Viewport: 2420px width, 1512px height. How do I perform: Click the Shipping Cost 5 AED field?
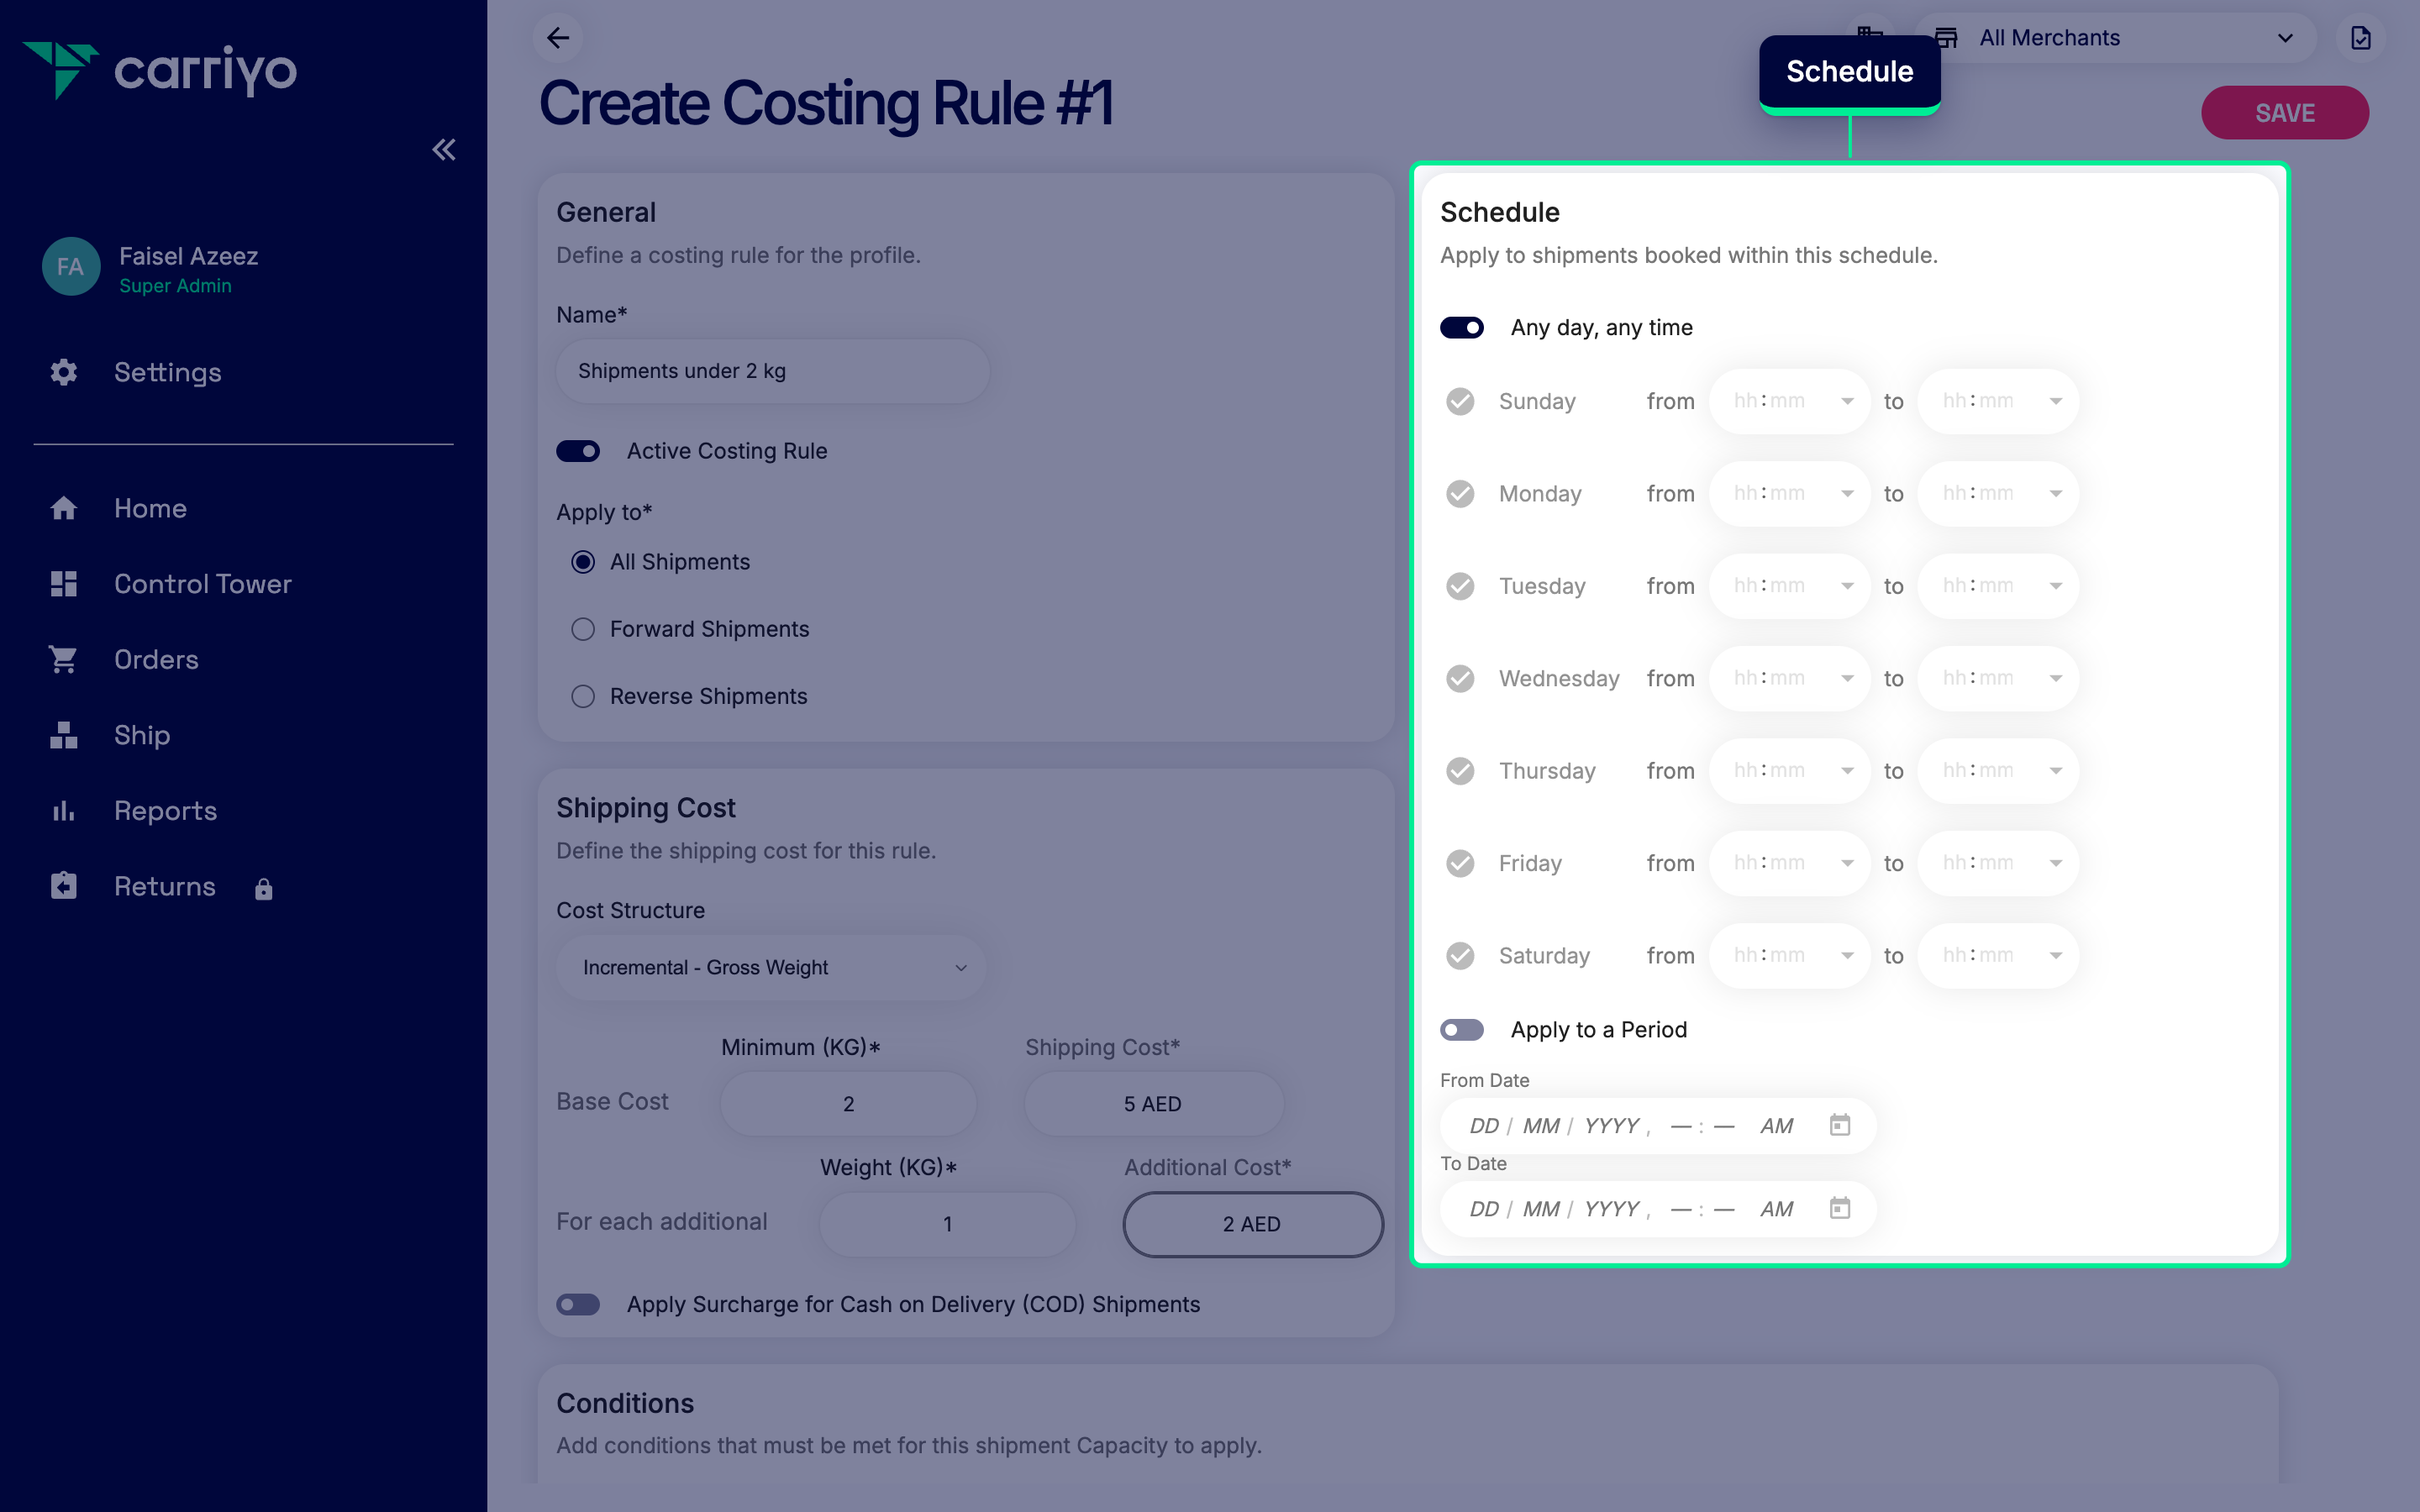[1153, 1104]
